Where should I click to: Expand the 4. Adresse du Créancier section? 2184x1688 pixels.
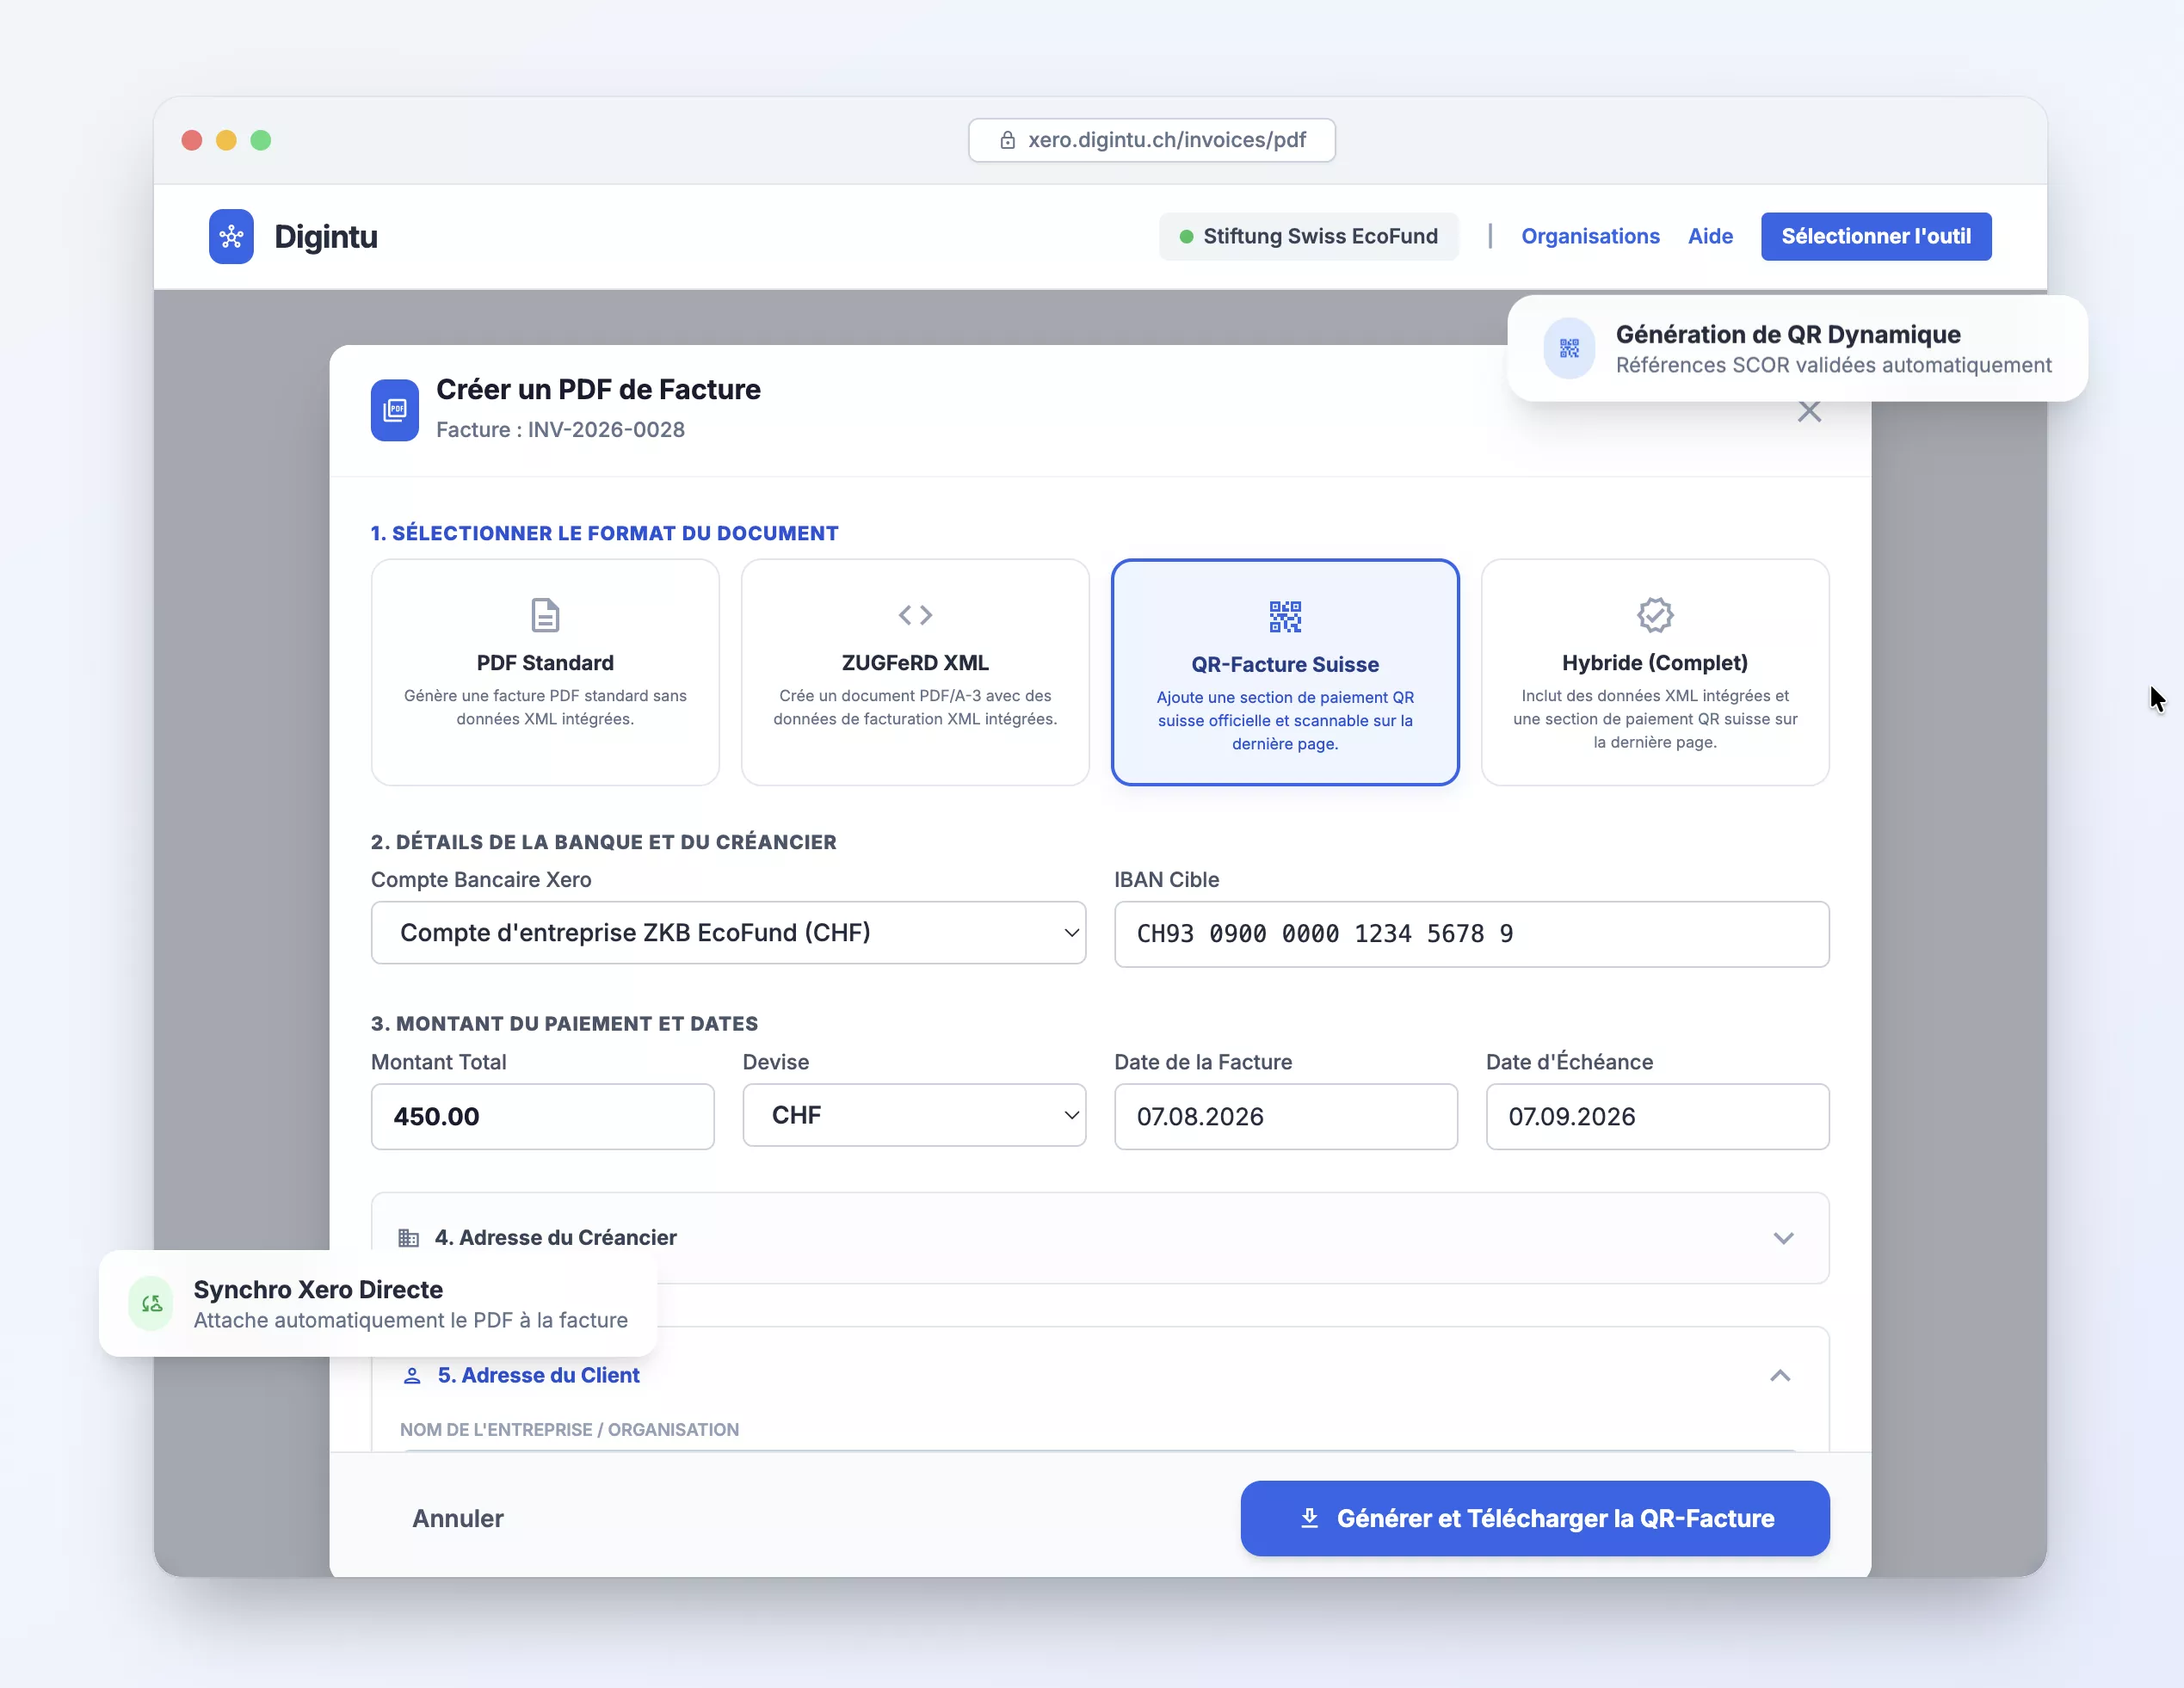click(1100, 1238)
